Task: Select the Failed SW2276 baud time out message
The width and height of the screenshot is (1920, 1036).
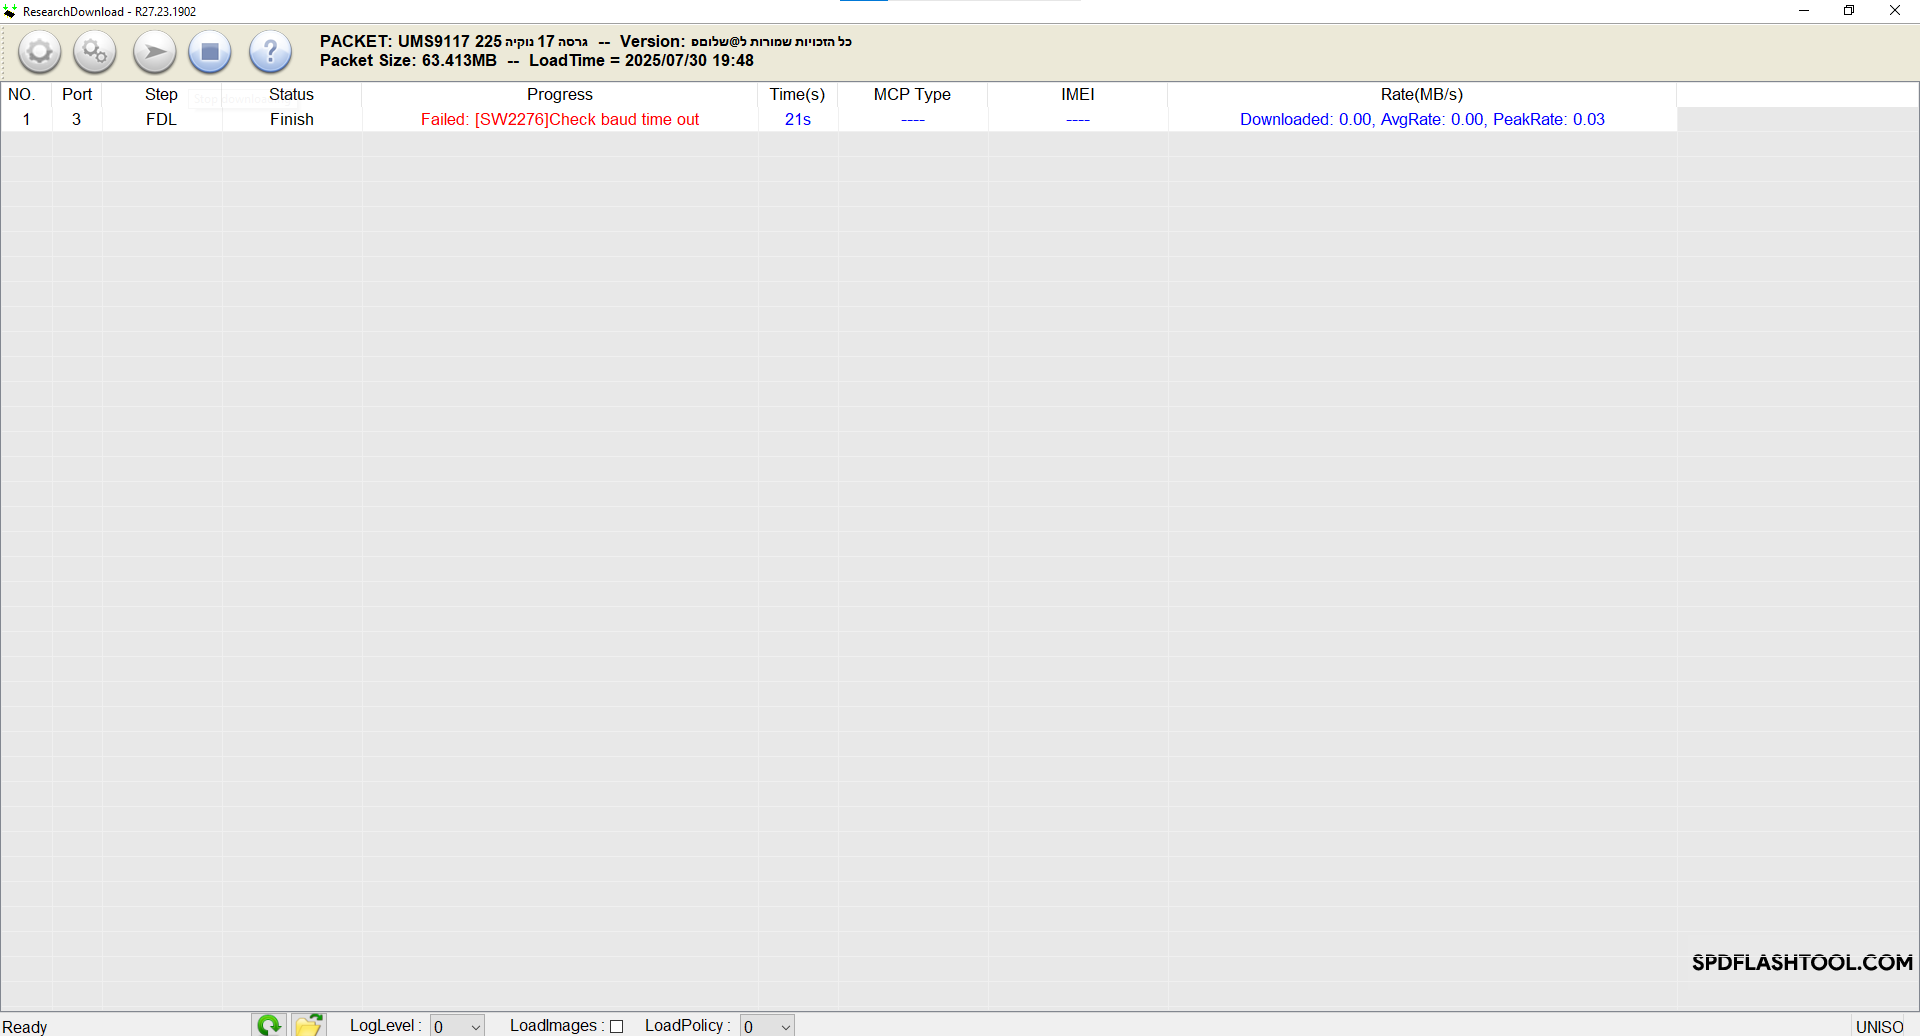Action: [560, 119]
